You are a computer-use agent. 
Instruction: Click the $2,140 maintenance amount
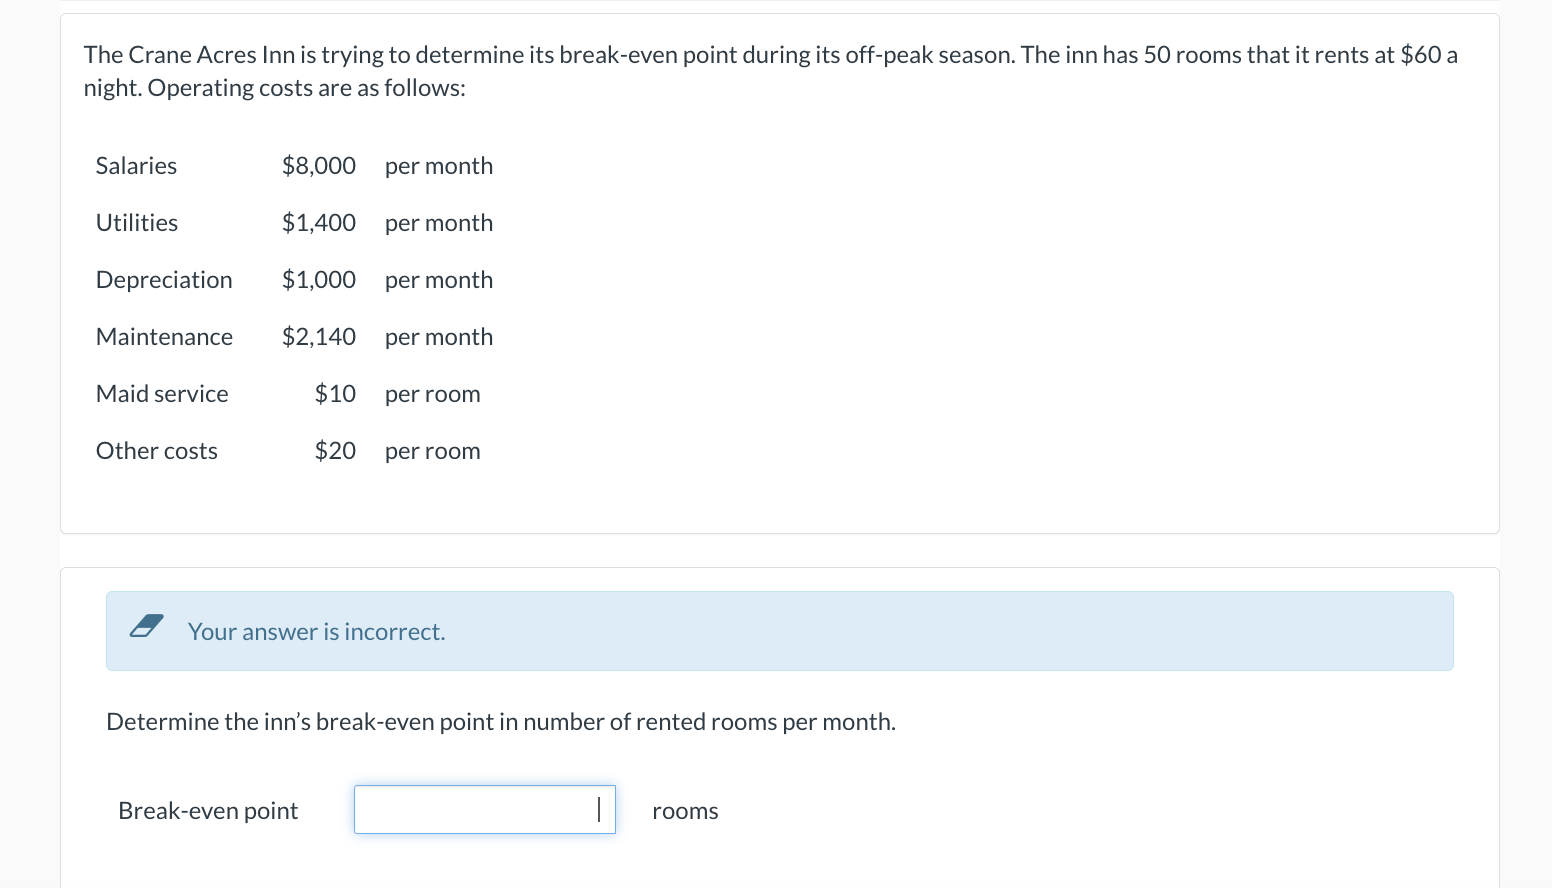point(319,337)
